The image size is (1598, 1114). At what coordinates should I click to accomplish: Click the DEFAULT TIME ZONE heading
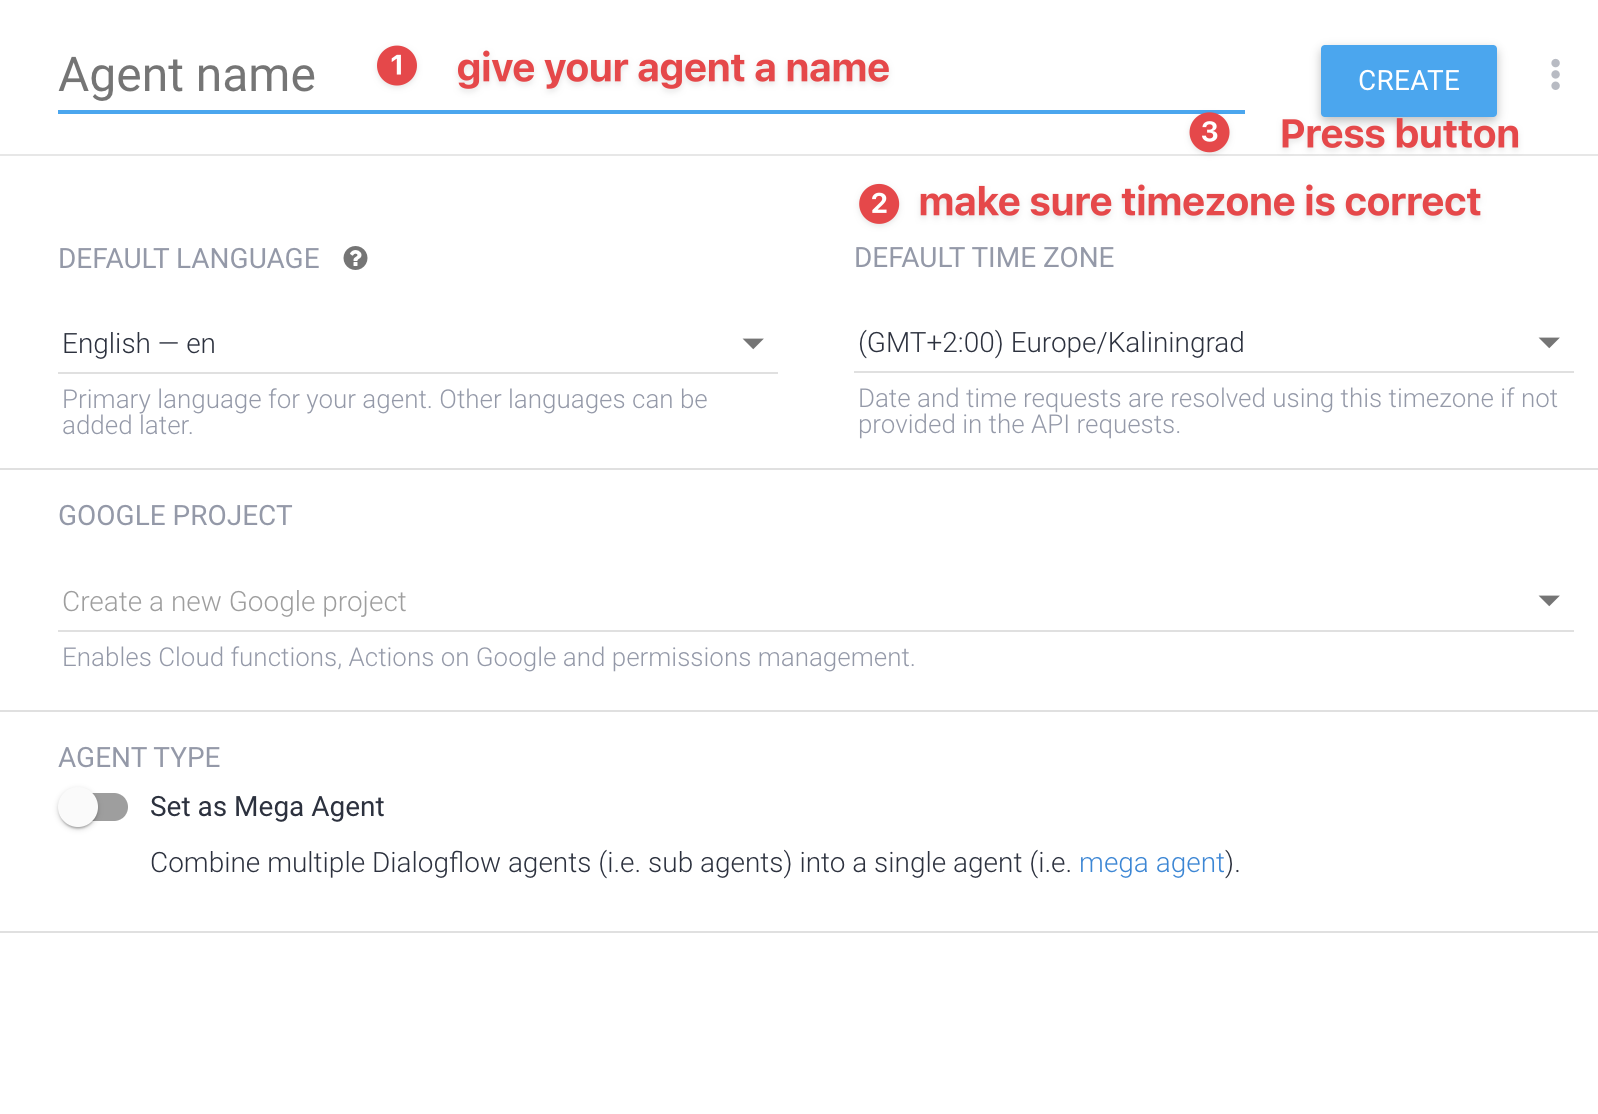click(984, 258)
